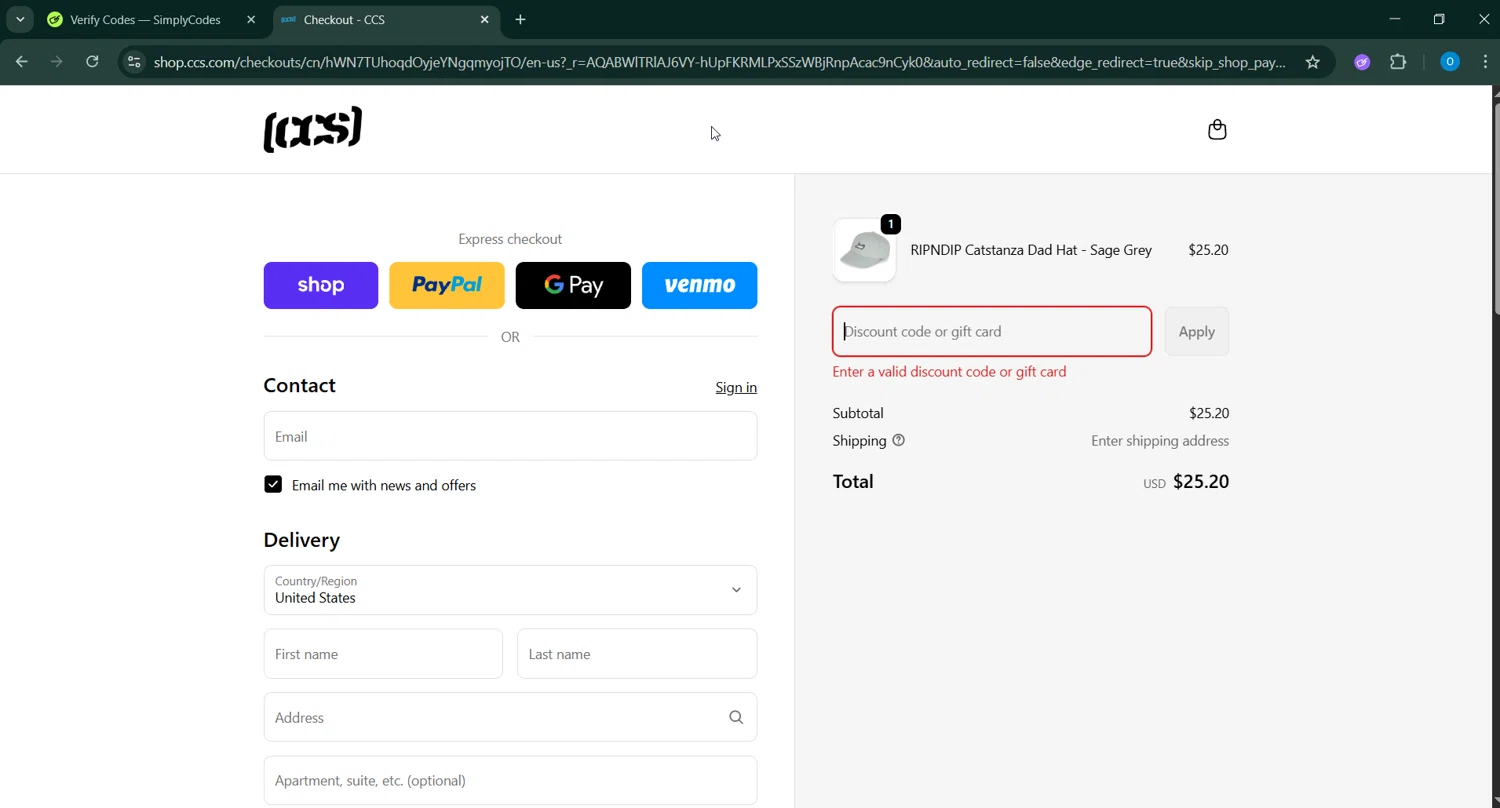The width and height of the screenshot is (1500, 808).
Task: Click the Apartment, suite, etc. field
Action: coord(510,780)
